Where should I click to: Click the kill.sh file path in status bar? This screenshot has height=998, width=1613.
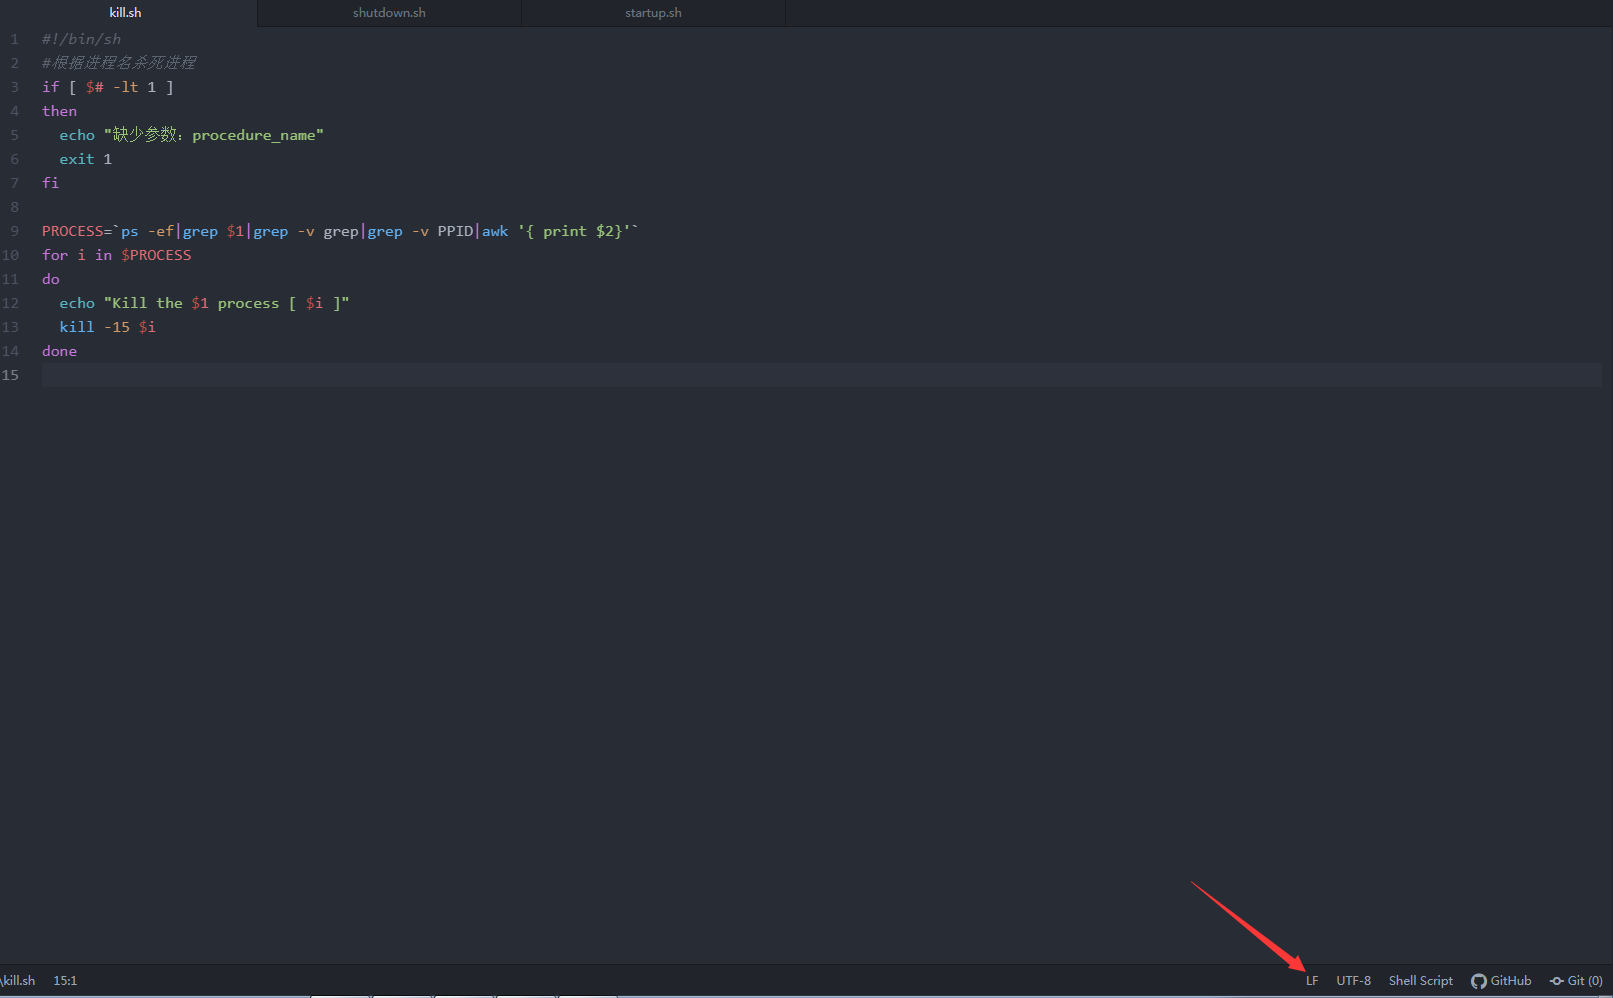pyautogui.click(x=18, y=981)
